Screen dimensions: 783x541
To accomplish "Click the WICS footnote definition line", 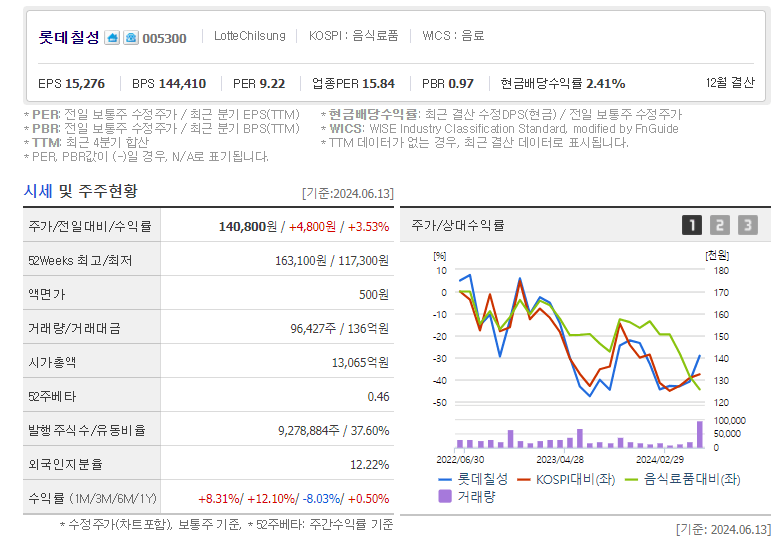I will pyautogui.click(x=499, y=129).
